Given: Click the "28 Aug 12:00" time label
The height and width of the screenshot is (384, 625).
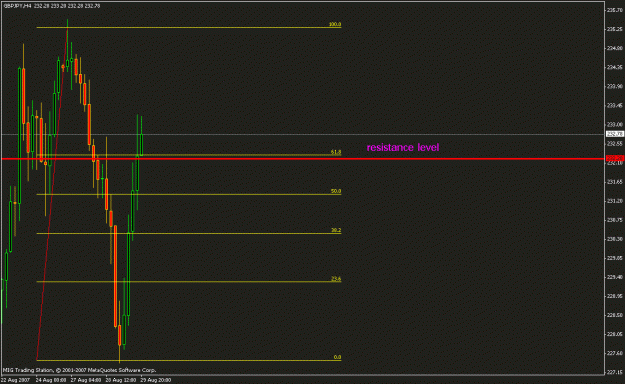Looking at the screenshot, I should coord(121,380).
